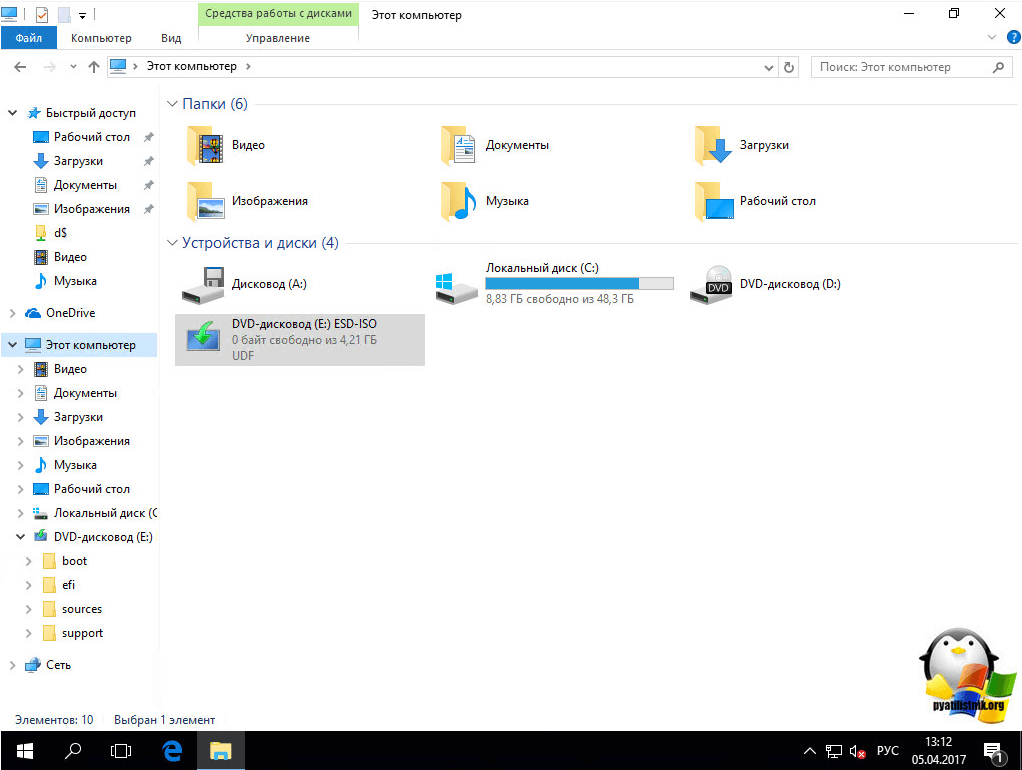Viewport: 1022px width, 770px height.
Task: Open Task View from the taskbar
Action: pos(121,750)
